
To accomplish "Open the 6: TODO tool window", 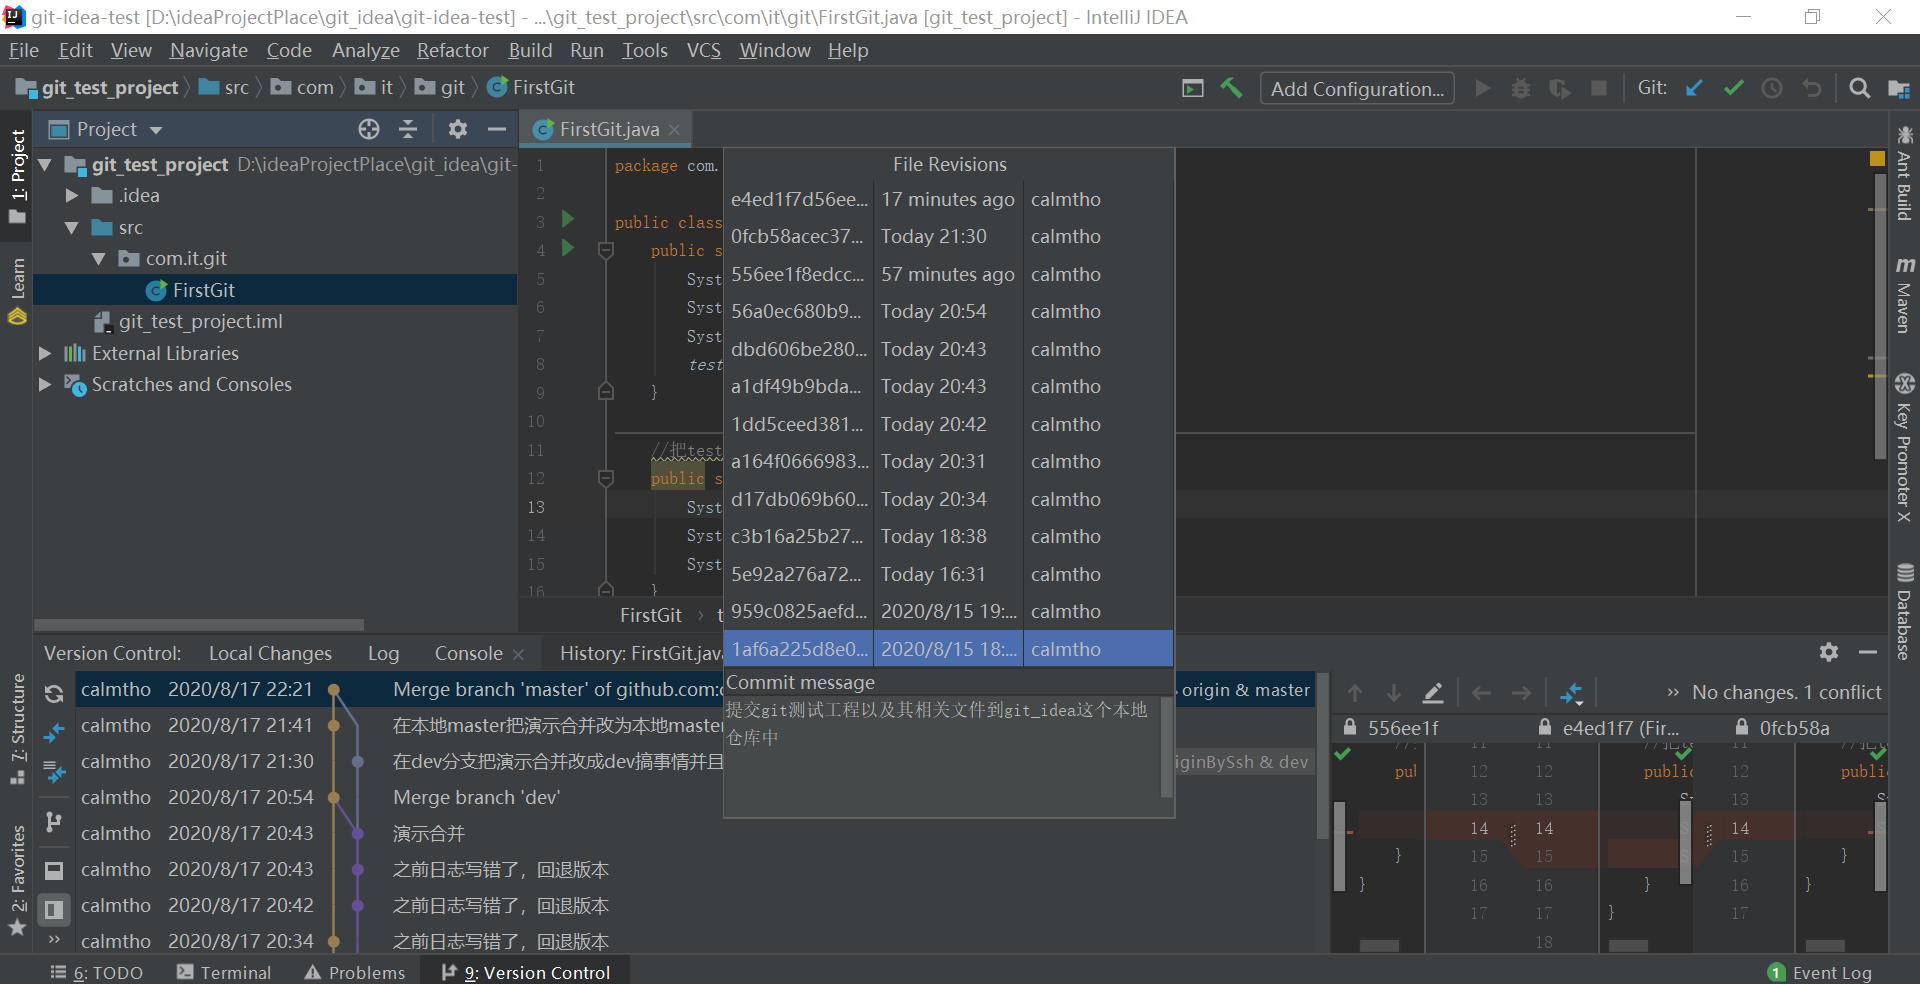I will coord(97,972).
